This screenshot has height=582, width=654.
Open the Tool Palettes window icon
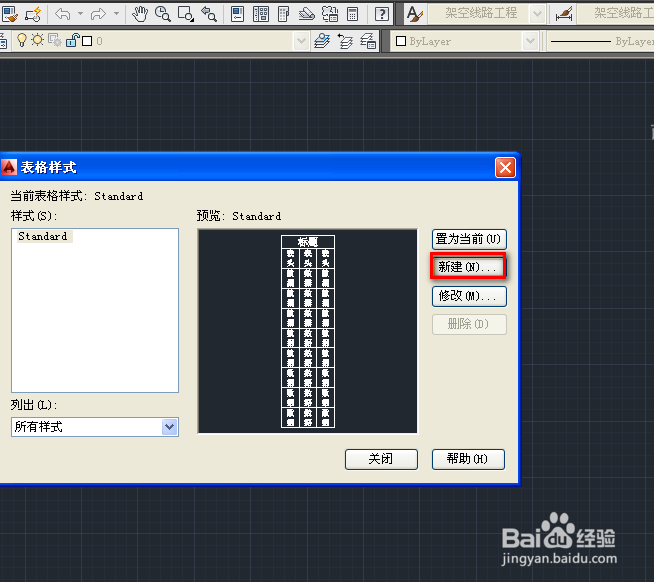click(x=284, y=14)
